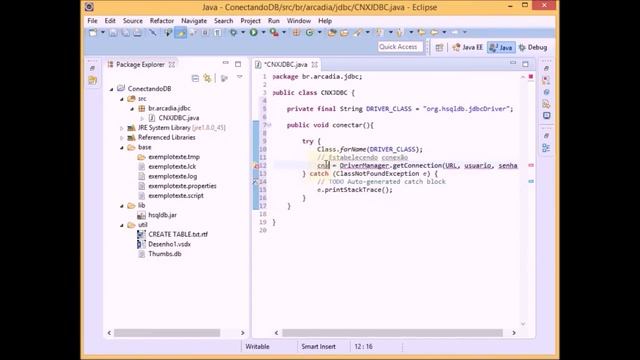The height and width of the screenshot is (360, 640).
Task: Click the Link with Editor icon
Action: pos(207,78)
